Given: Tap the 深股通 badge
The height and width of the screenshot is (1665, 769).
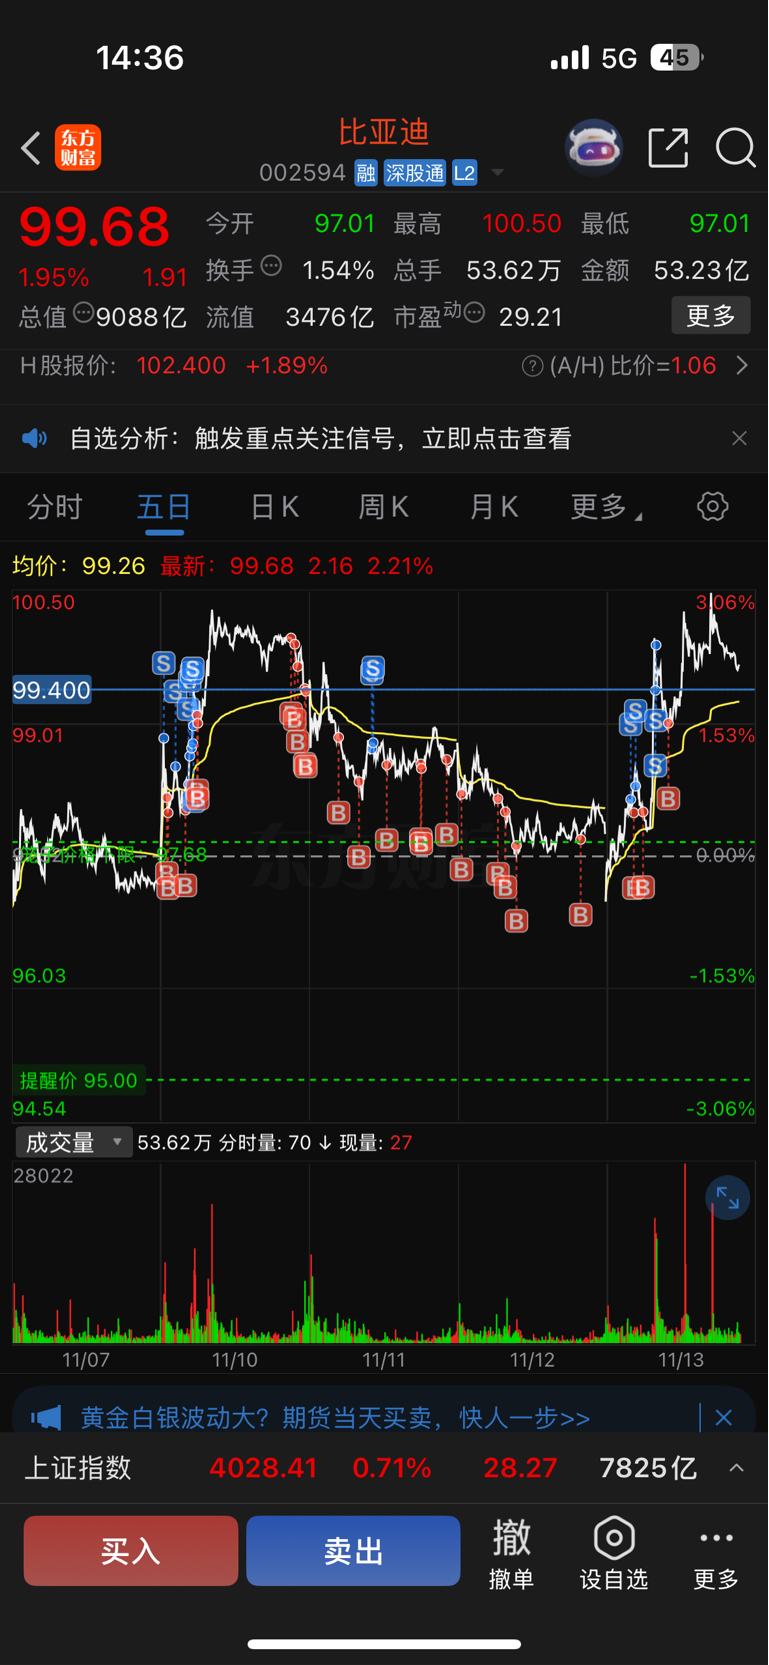Looking at the screenshot, I should click(x=415, y=173).
